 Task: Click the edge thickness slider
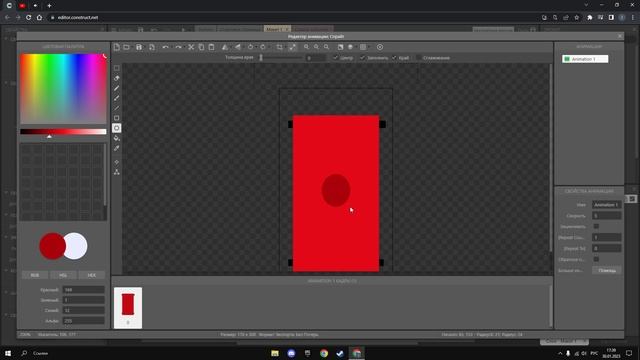(x=281, y=58)
